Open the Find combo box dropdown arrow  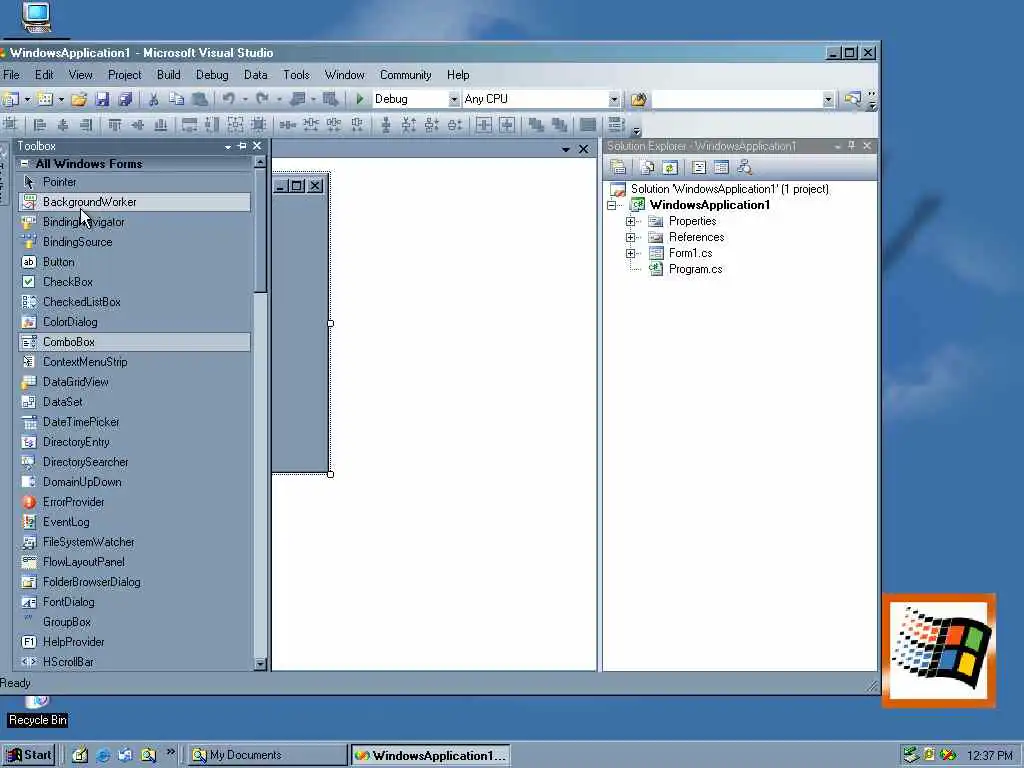pyautogui.click(x=828, y=99)
